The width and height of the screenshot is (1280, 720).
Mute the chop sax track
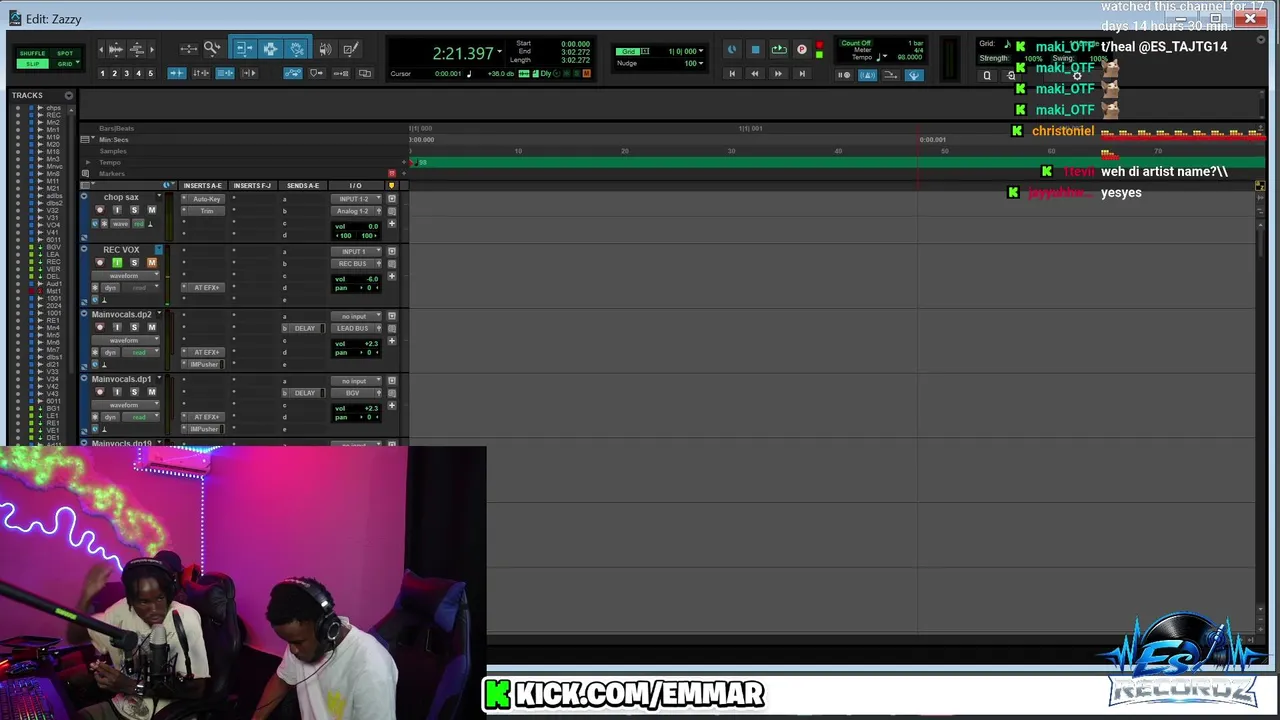point(152,210)
